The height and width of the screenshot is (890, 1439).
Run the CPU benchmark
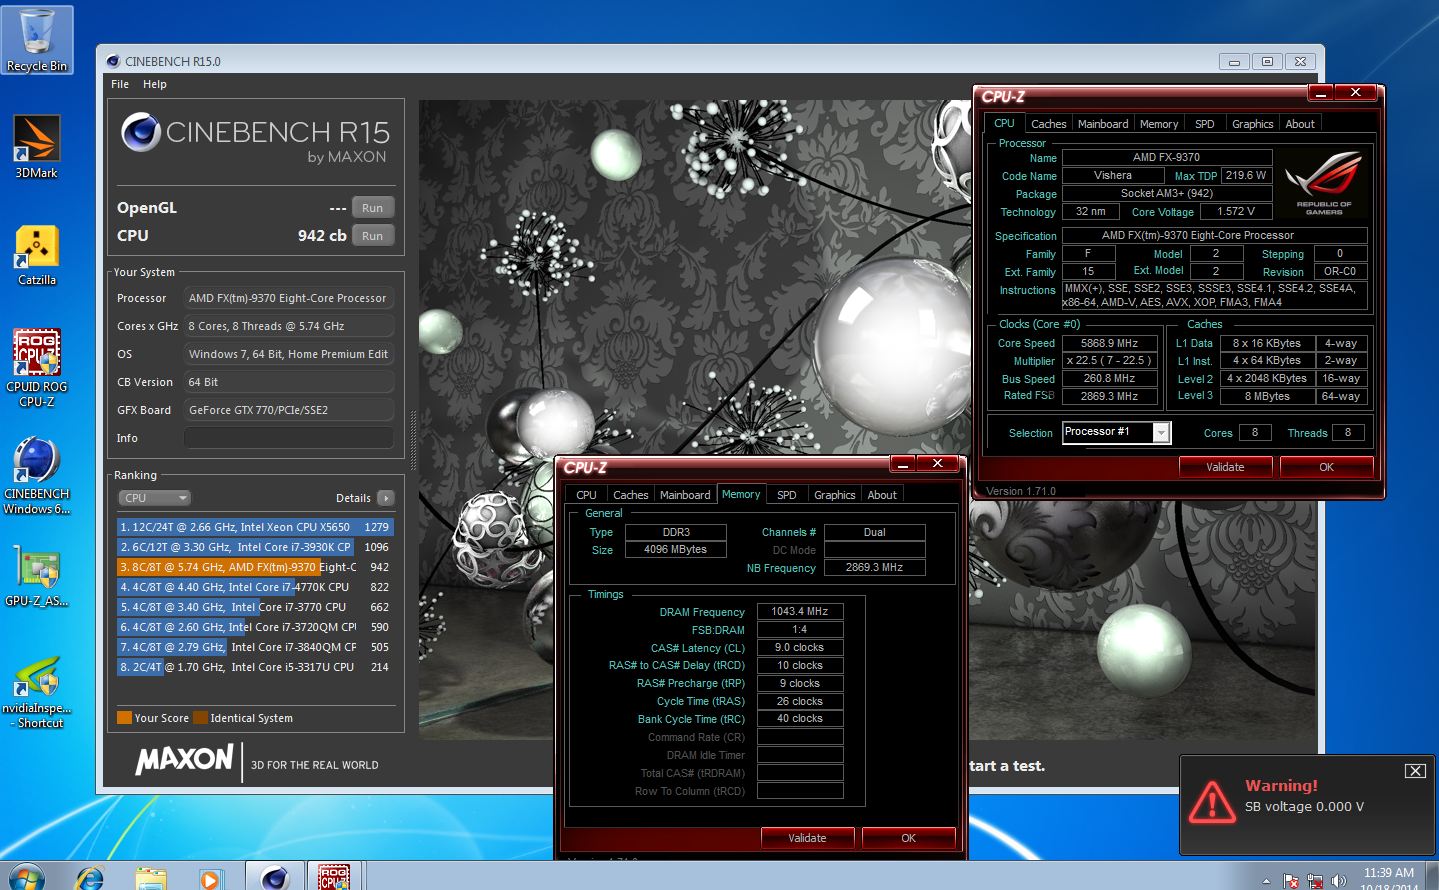click(373, 235)
